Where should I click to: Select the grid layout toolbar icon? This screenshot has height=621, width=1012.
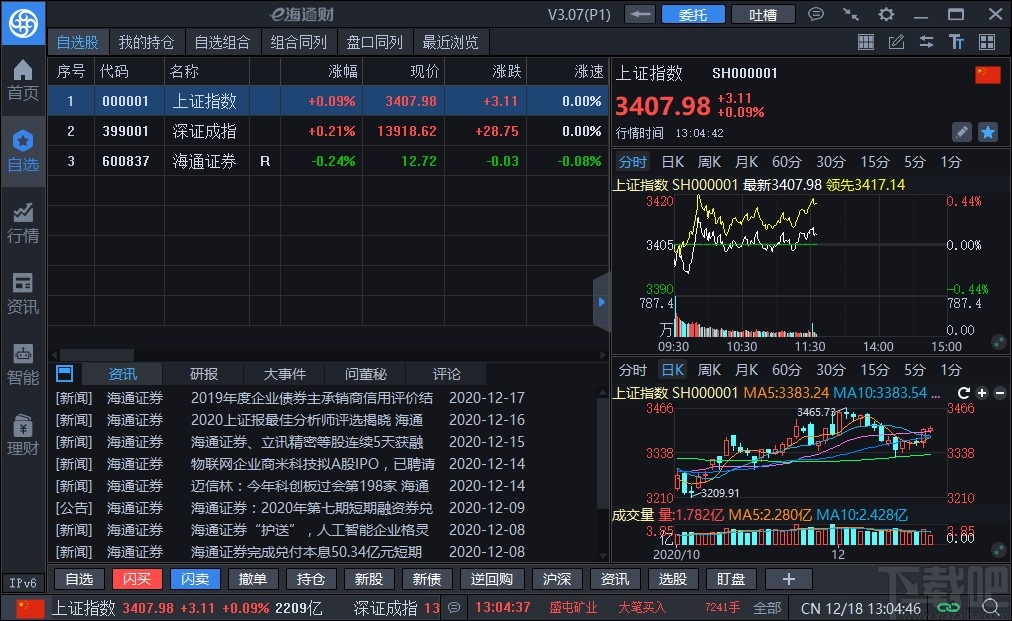(x=866, y=42)
